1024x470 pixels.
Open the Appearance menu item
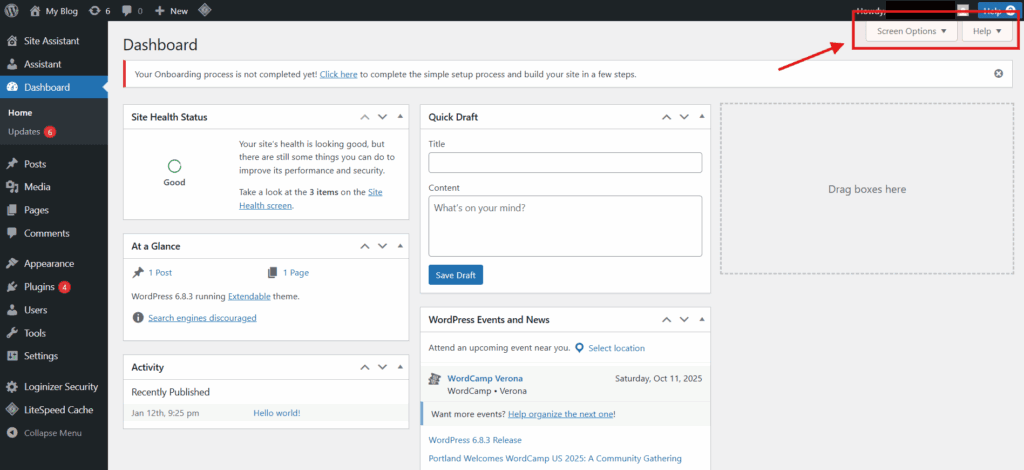click(x=48, y=264)
